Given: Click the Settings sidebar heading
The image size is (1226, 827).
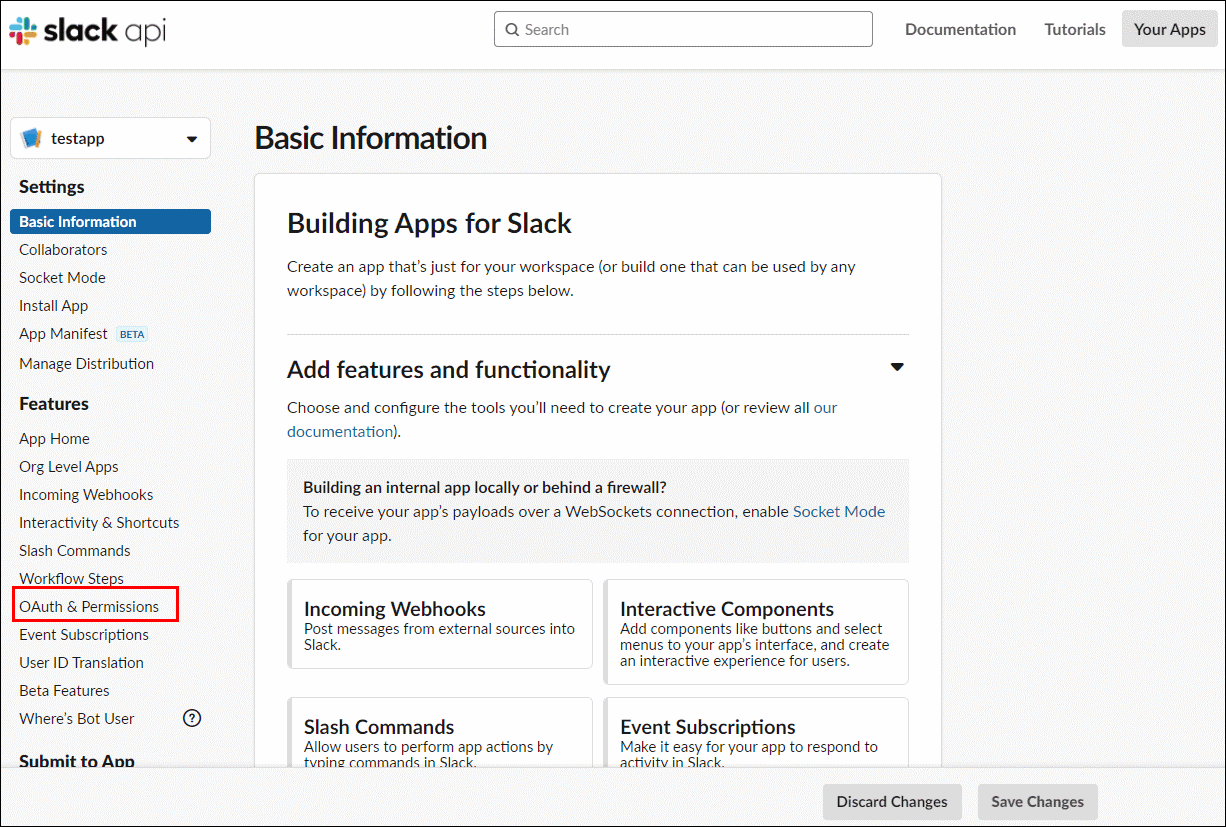Looking at the screenshot, I should 52,187.
